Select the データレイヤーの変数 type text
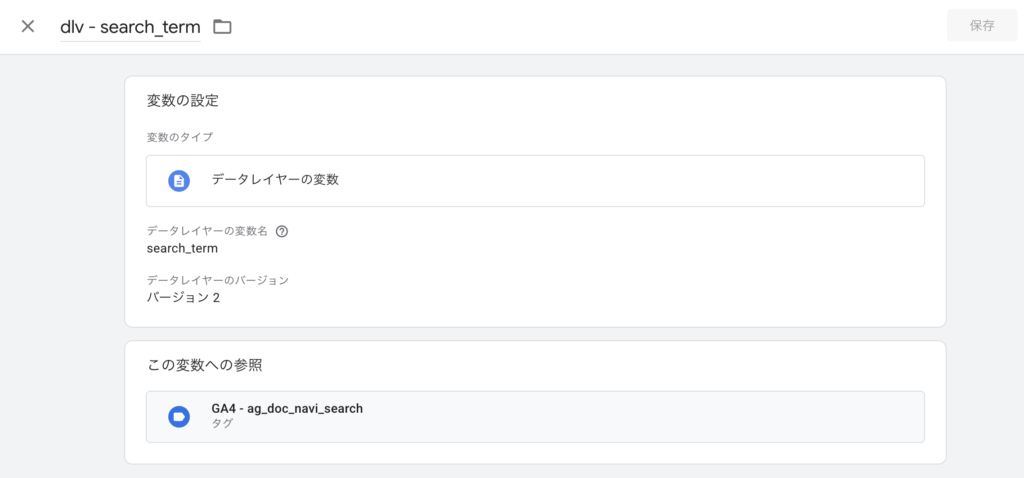The width and height of the screenshot is (1024, 478). click(x=275, y=180)
